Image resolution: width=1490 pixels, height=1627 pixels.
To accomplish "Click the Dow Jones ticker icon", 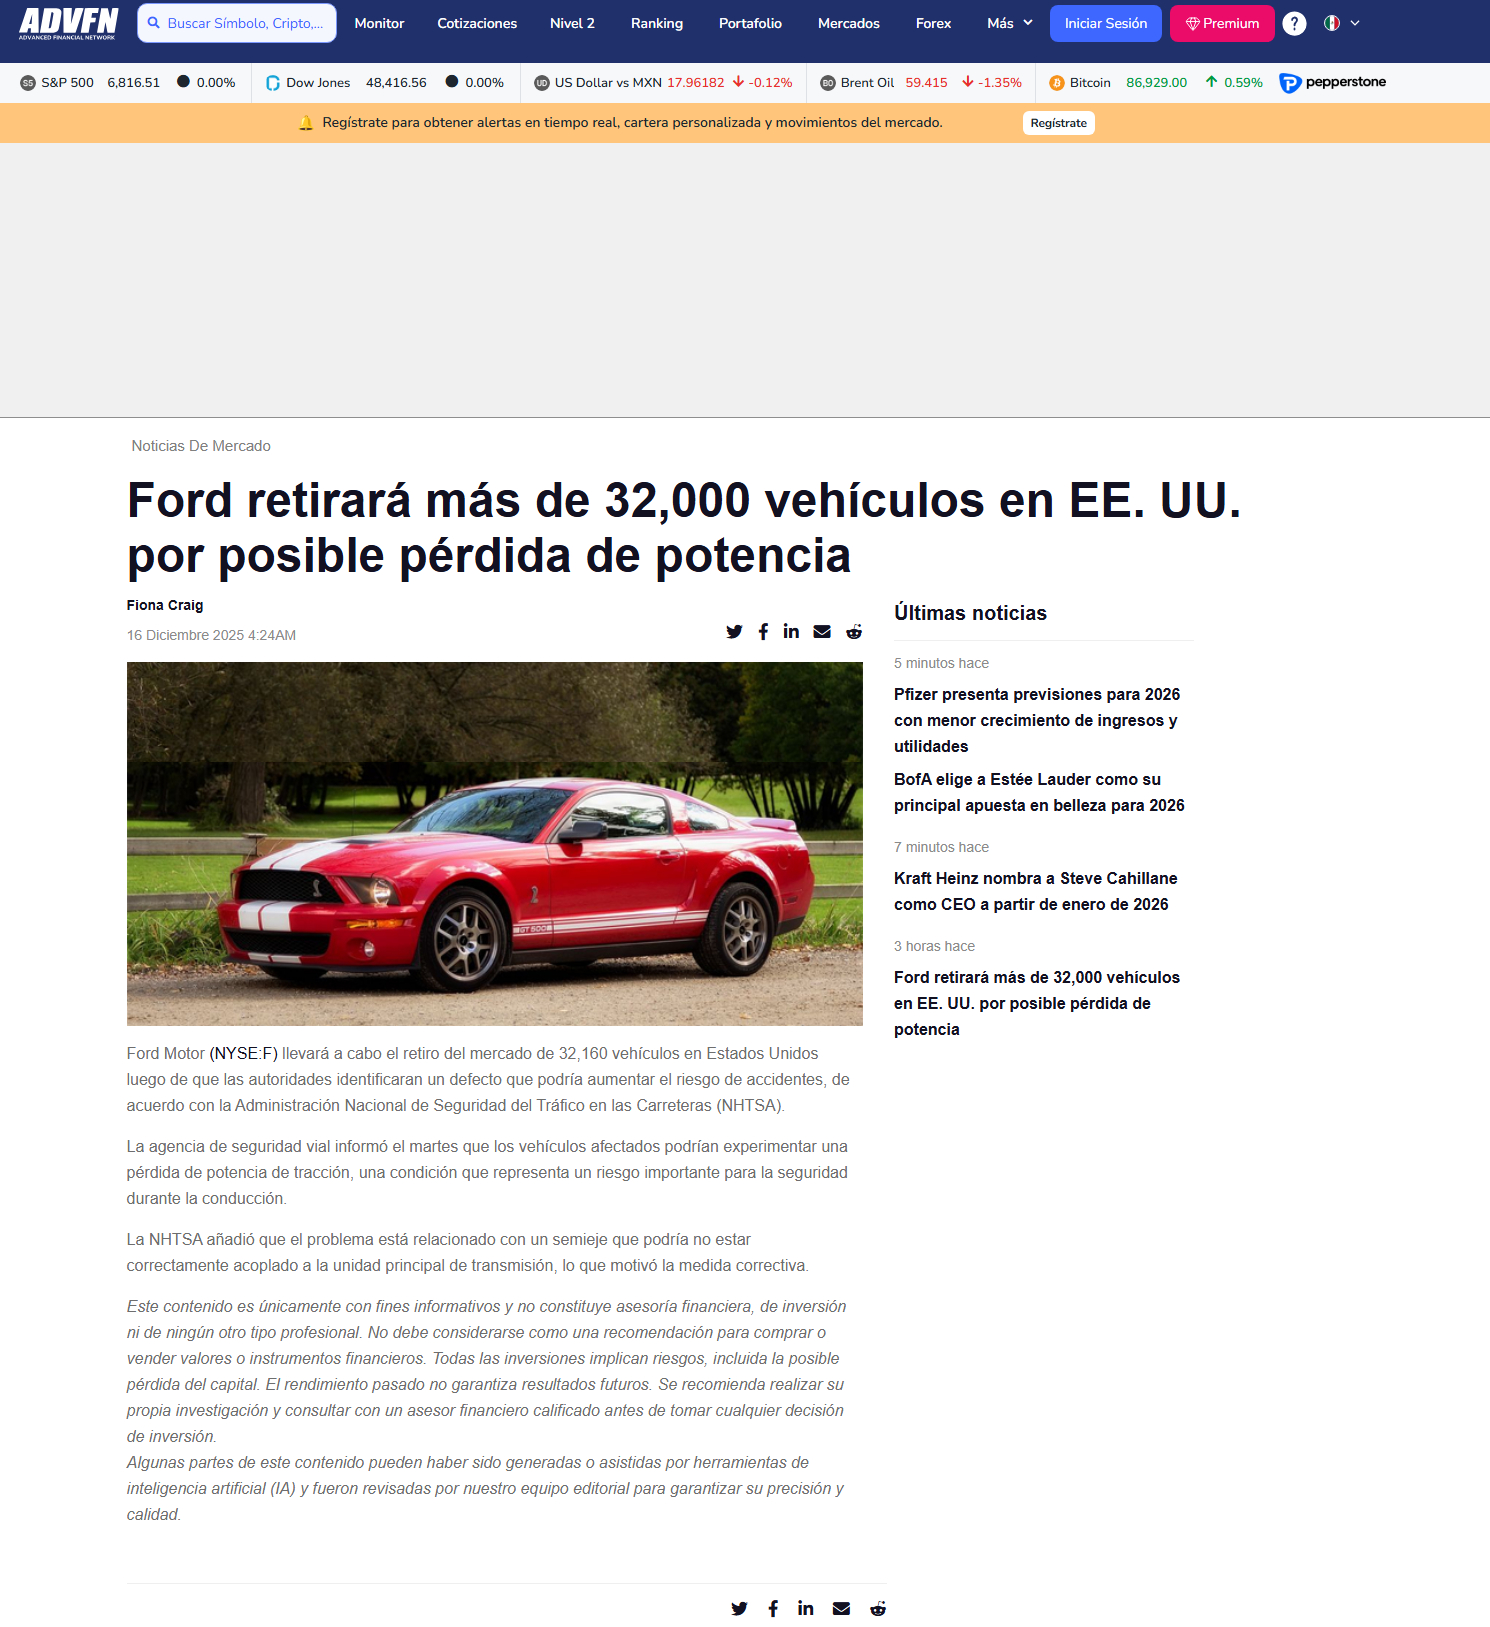I will 273,83.
